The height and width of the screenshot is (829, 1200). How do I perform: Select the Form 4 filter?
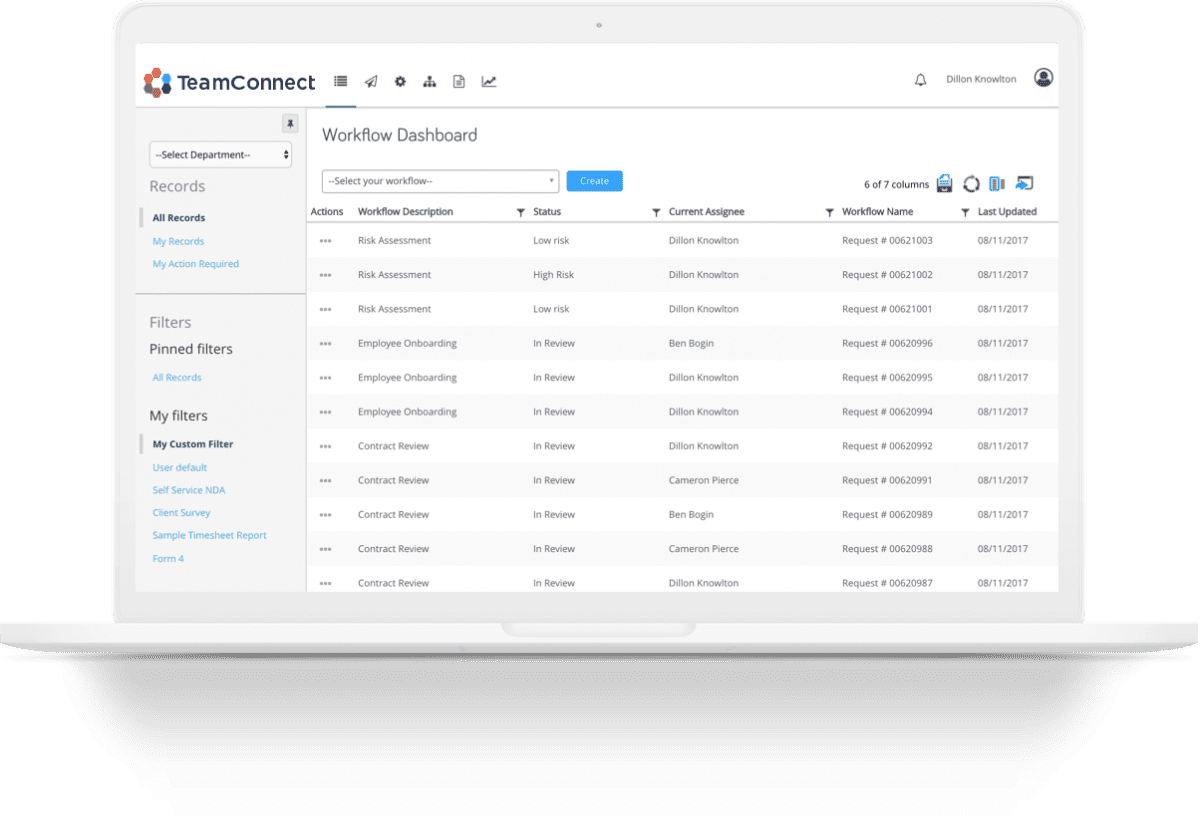(x=168, y=559)
